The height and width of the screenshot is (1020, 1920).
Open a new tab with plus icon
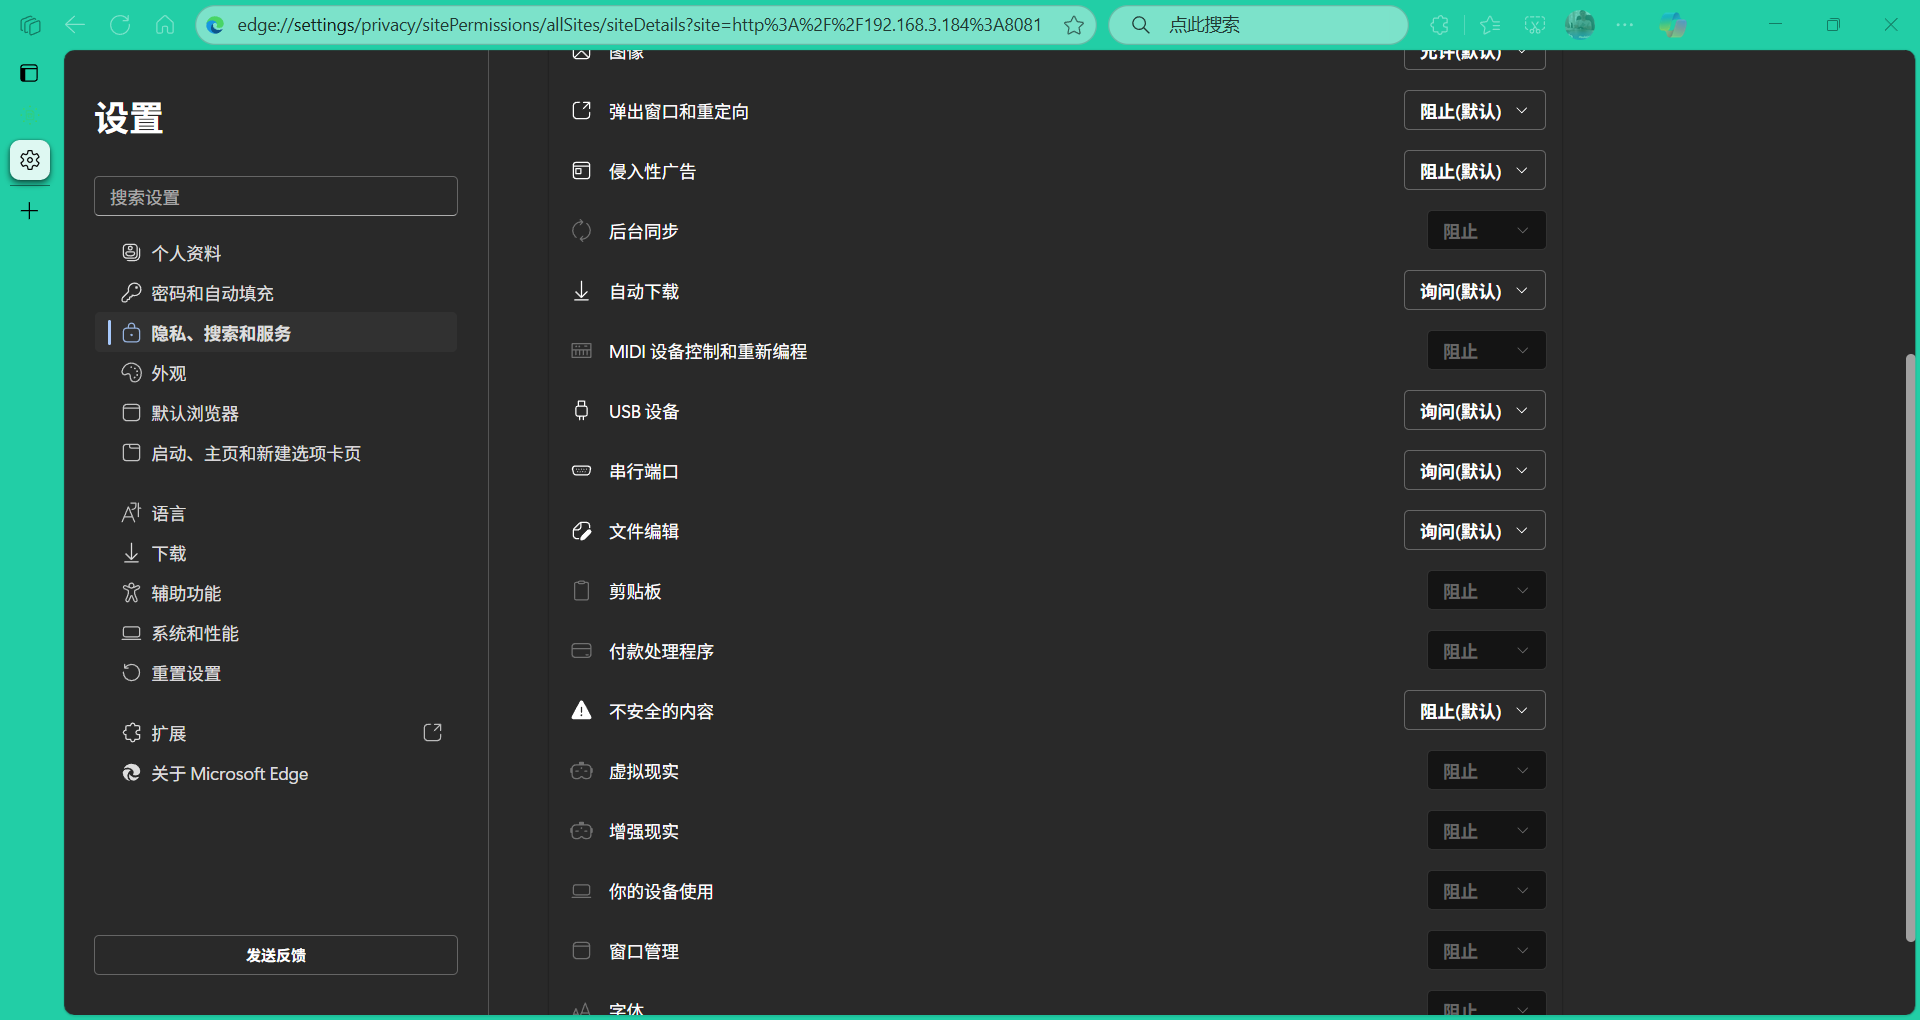point(30,211)
